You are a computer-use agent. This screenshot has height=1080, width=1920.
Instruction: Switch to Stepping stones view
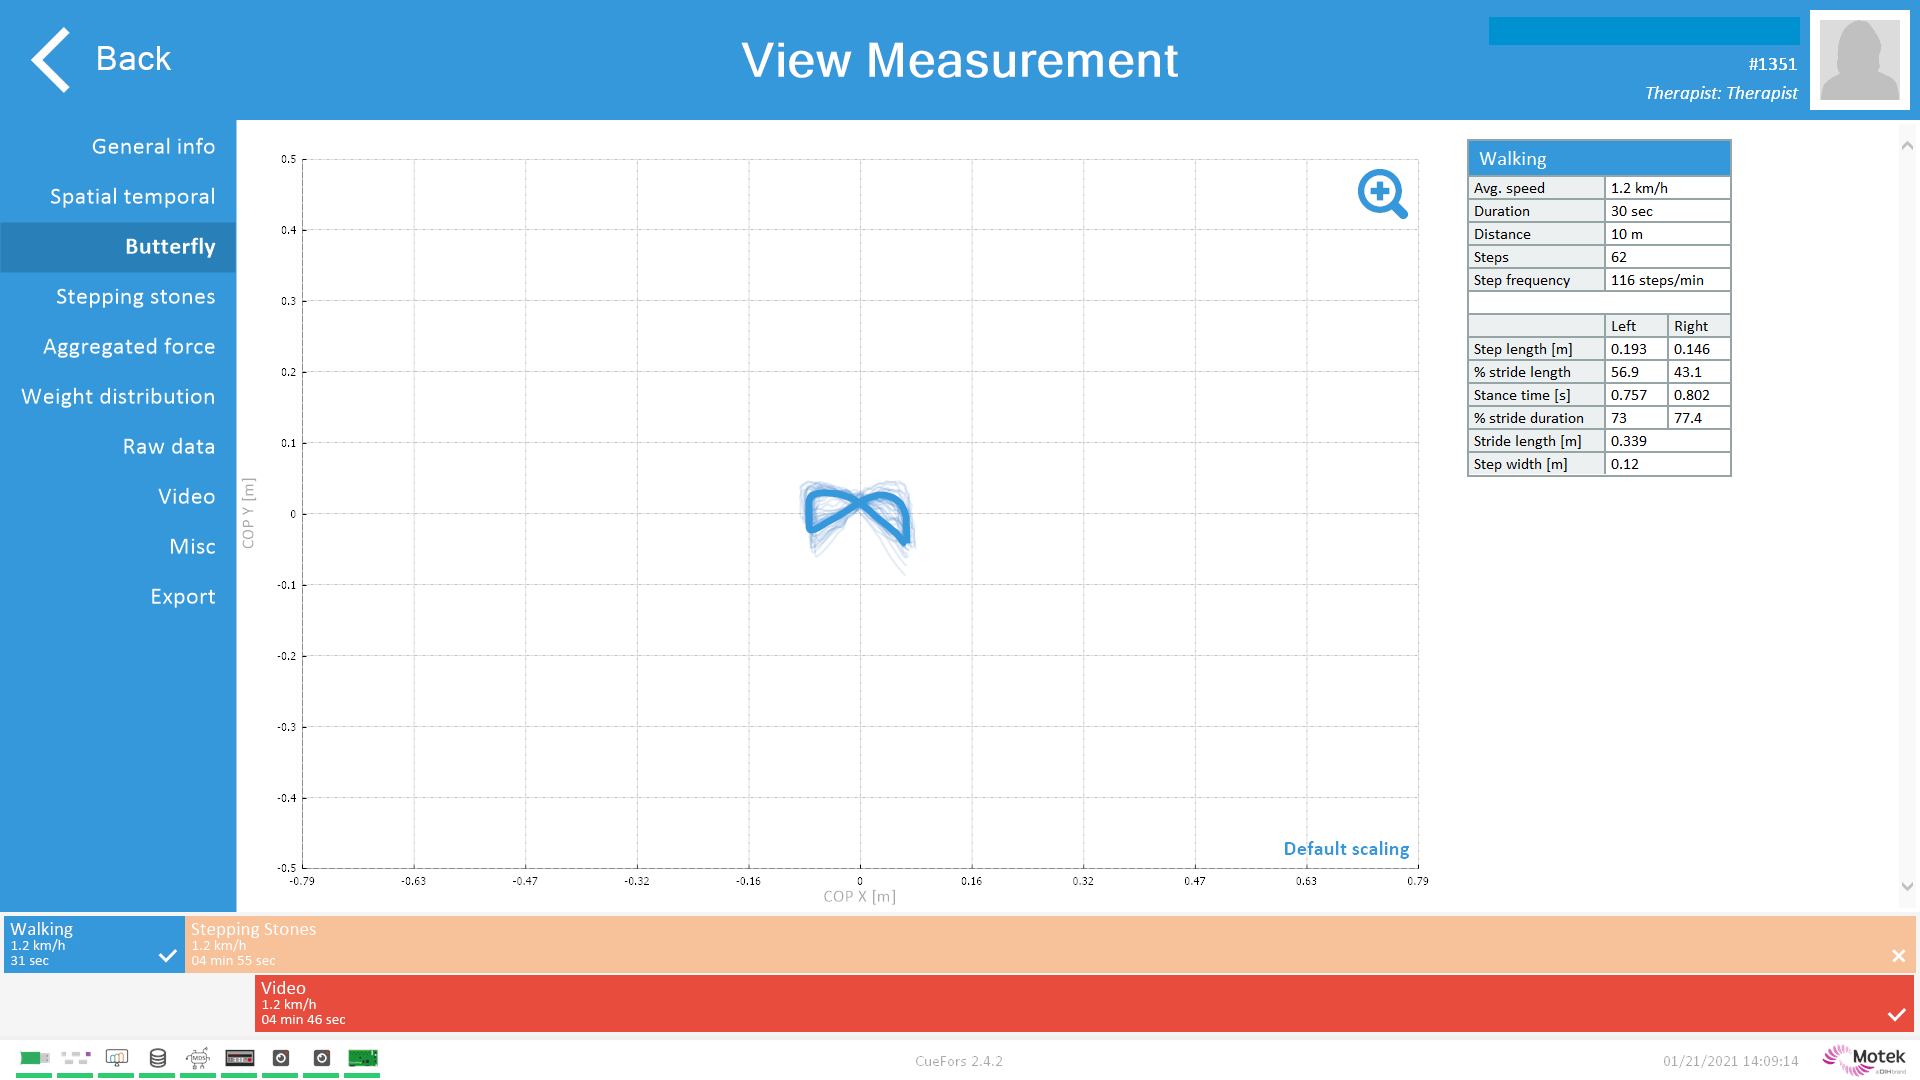(135, 297)
